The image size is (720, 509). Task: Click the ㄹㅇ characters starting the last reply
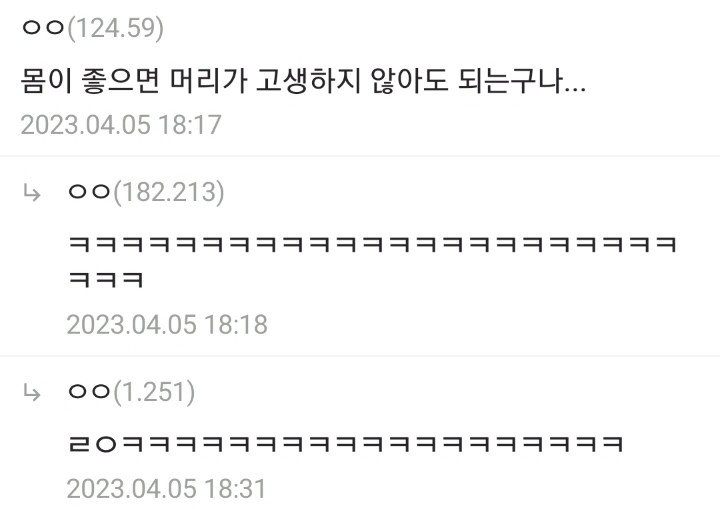(93, 444)
